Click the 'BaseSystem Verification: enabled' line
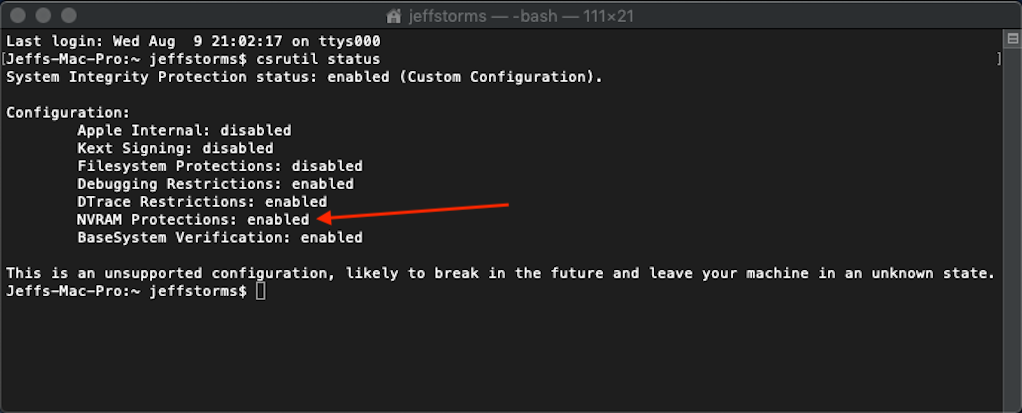 (x=219, y=239)
